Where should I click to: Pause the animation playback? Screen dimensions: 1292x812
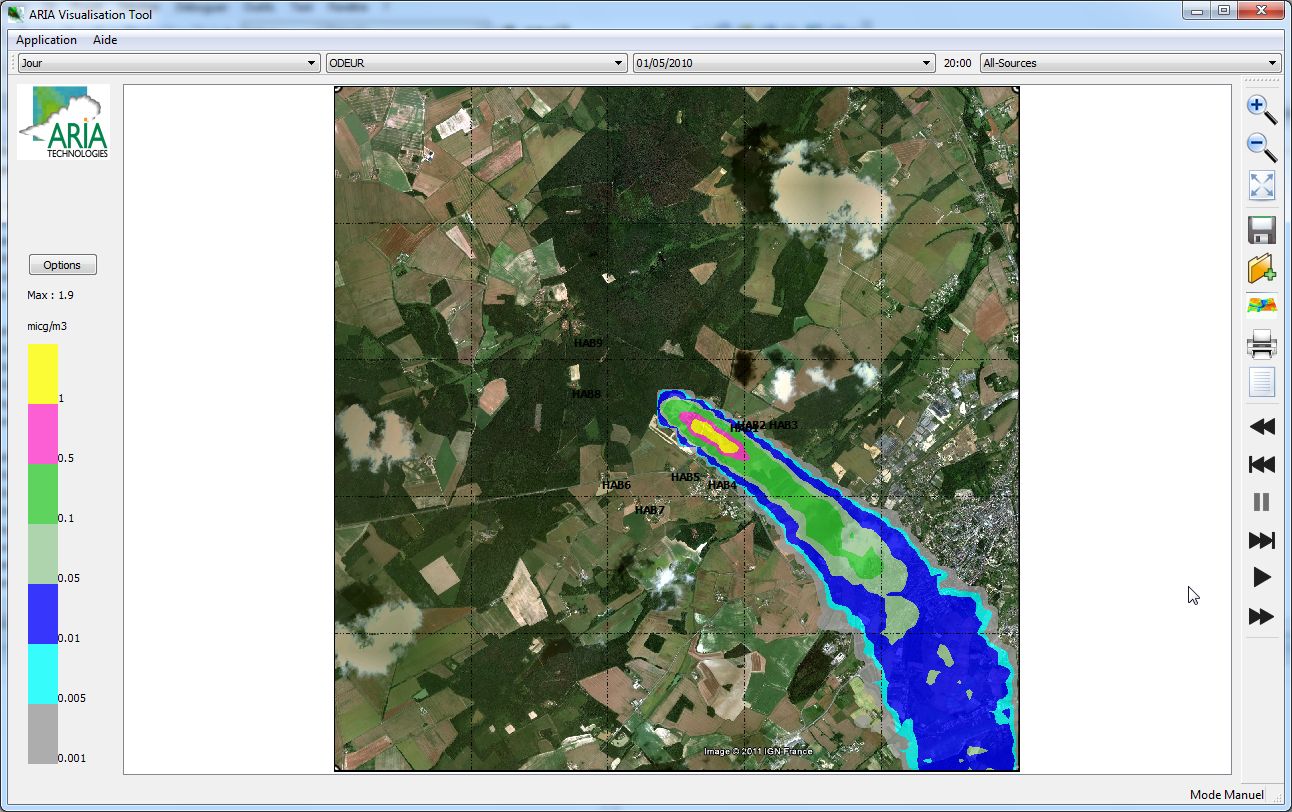[1262, 502]
